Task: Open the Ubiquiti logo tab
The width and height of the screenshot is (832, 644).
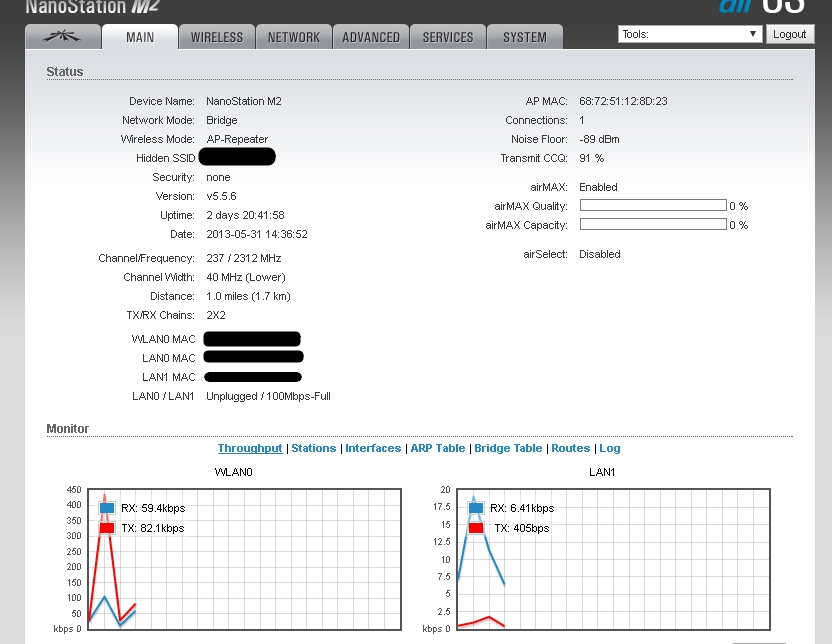Action: tap(63, 37)
